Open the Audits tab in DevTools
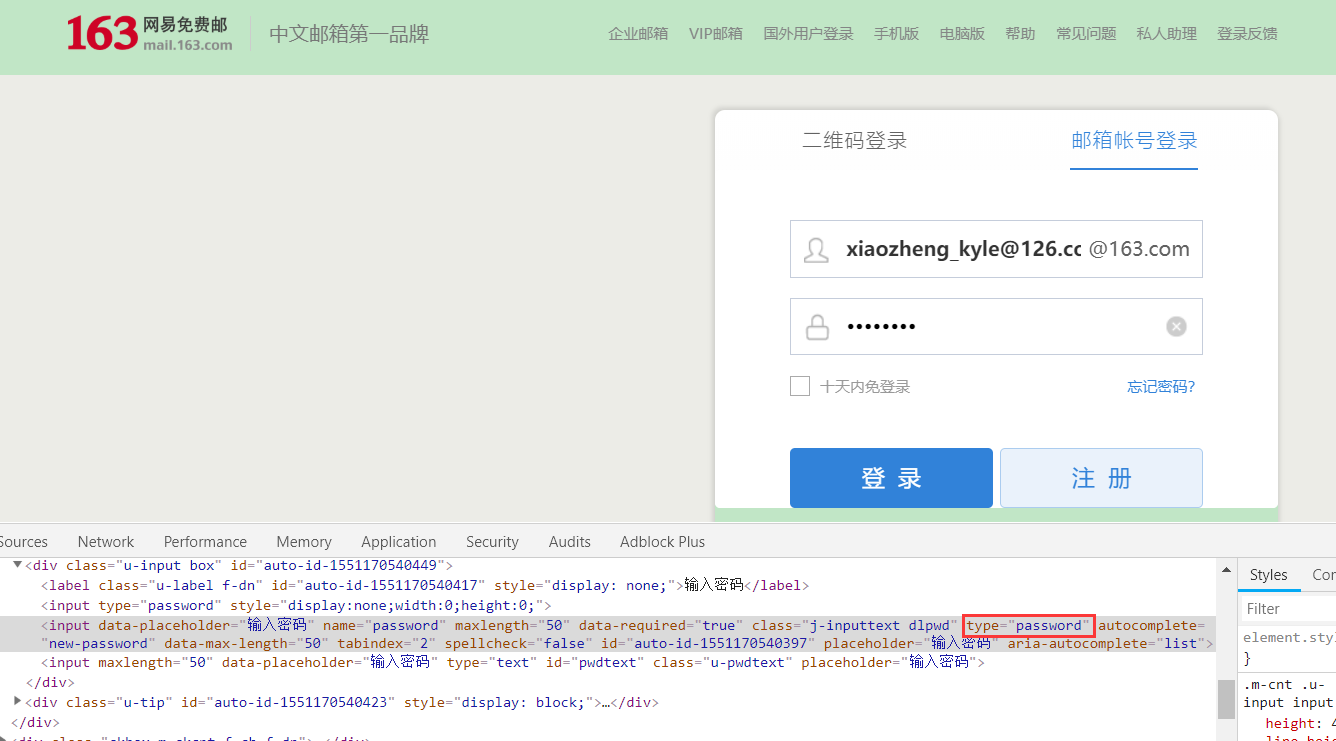1336x741 pixels. pos(570,541)
